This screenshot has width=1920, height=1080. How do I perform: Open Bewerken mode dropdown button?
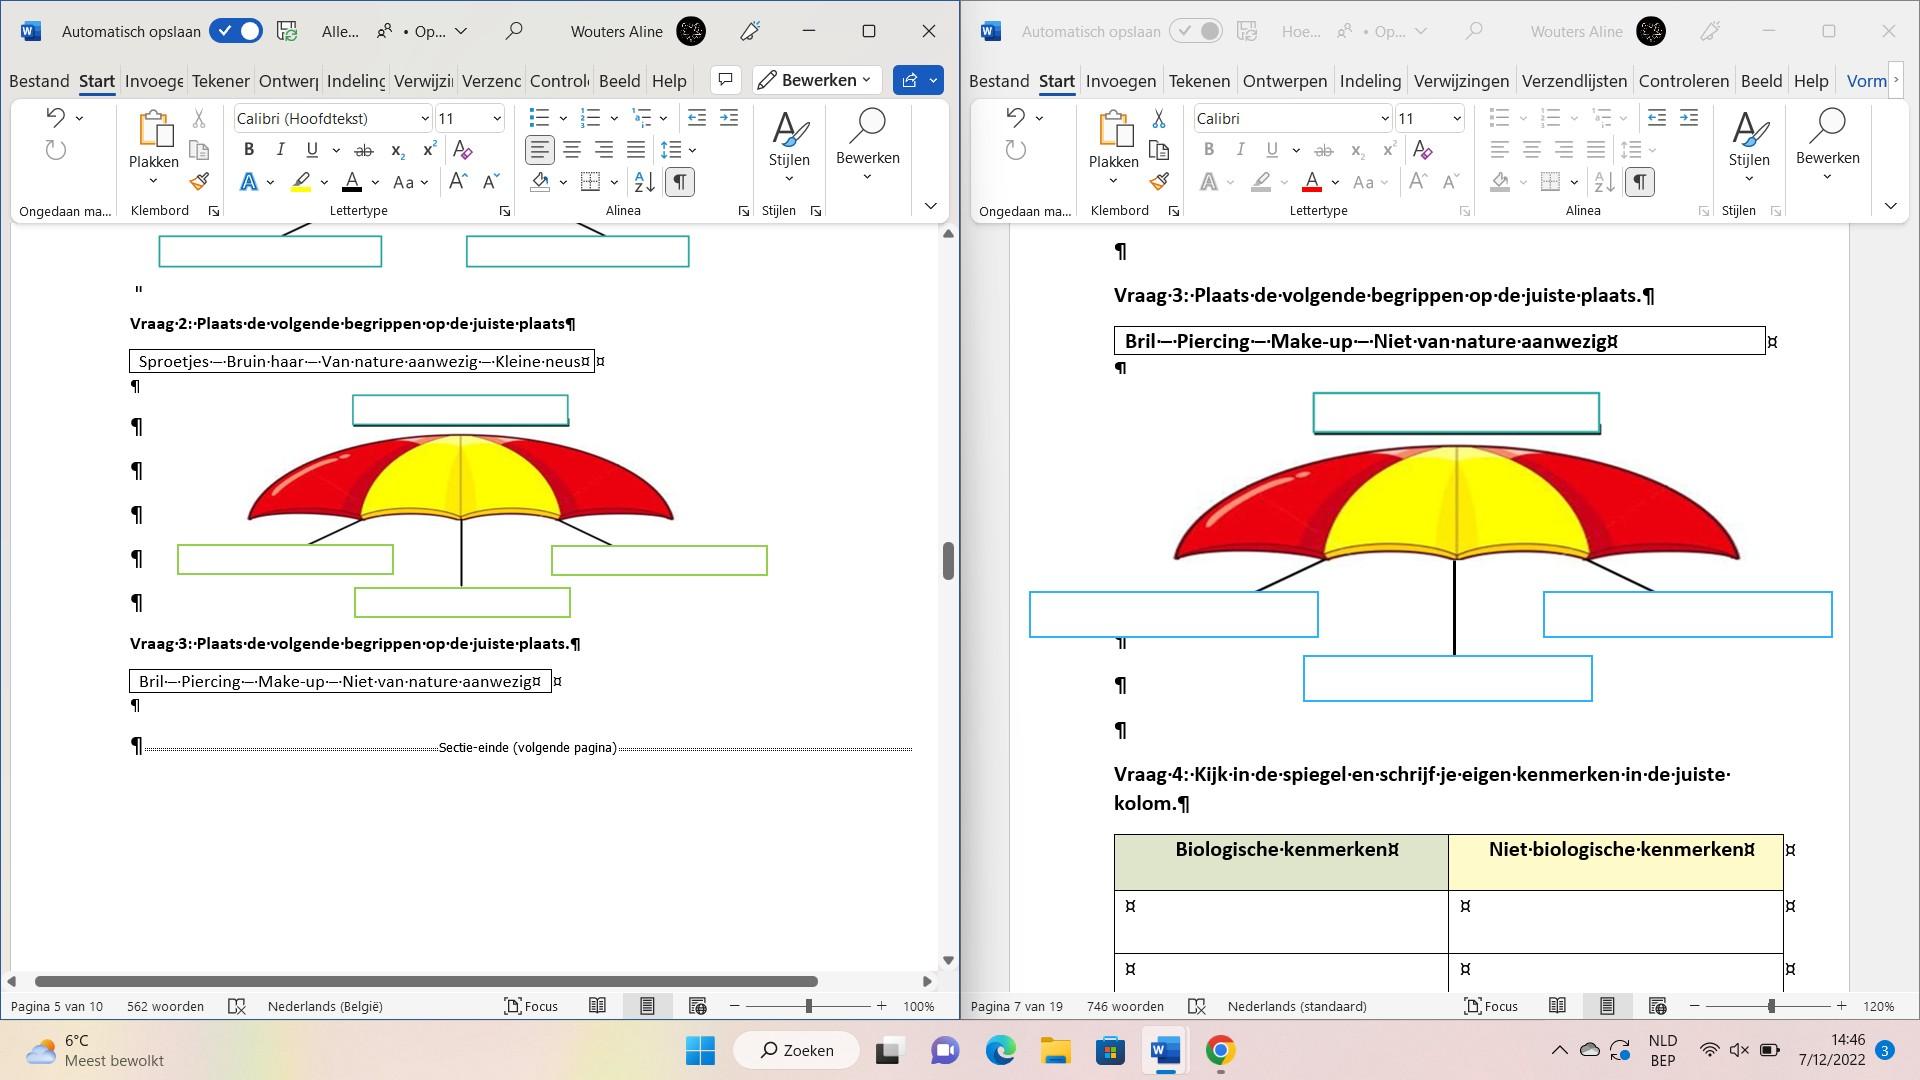pyautogui.click(x=817, y=80)
